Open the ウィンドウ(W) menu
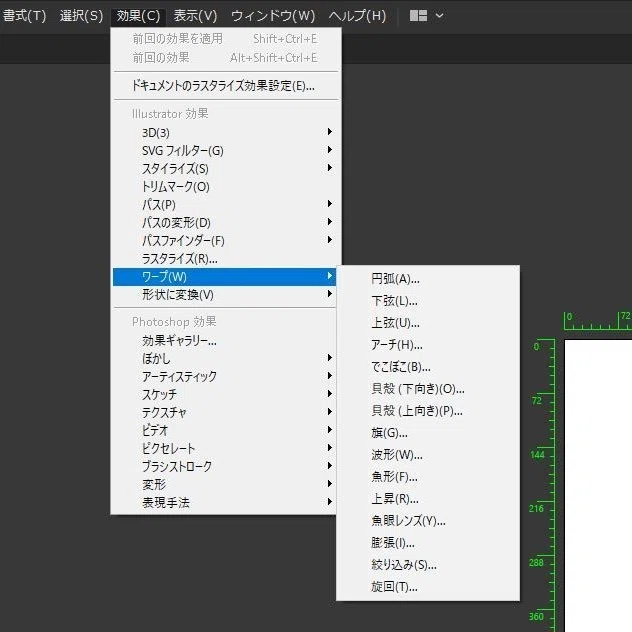 point(273,16)
